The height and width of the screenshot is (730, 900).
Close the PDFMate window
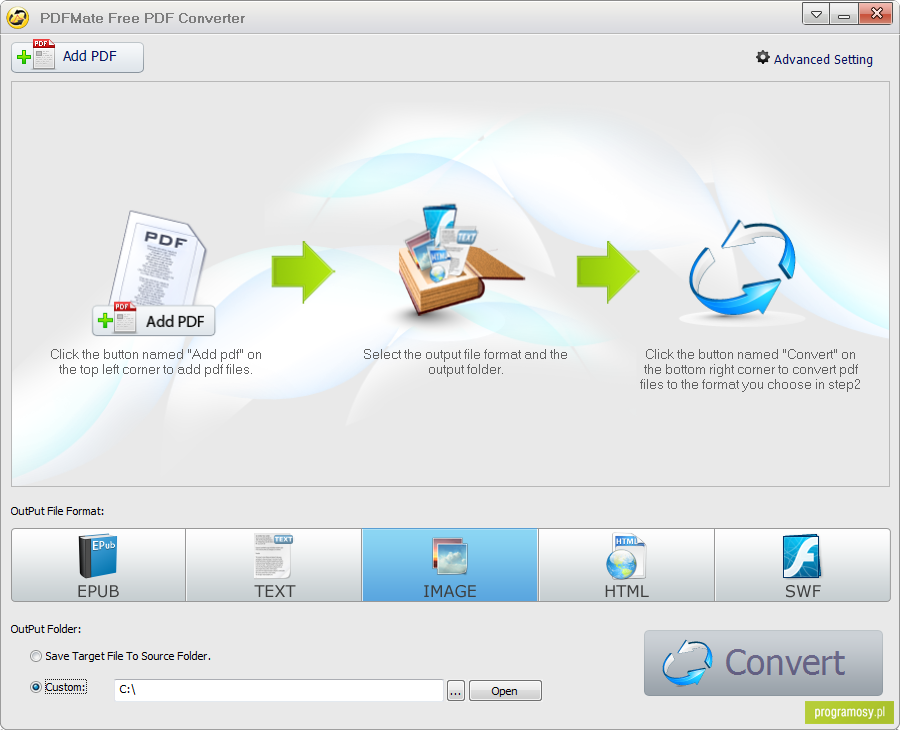[876, 14]
